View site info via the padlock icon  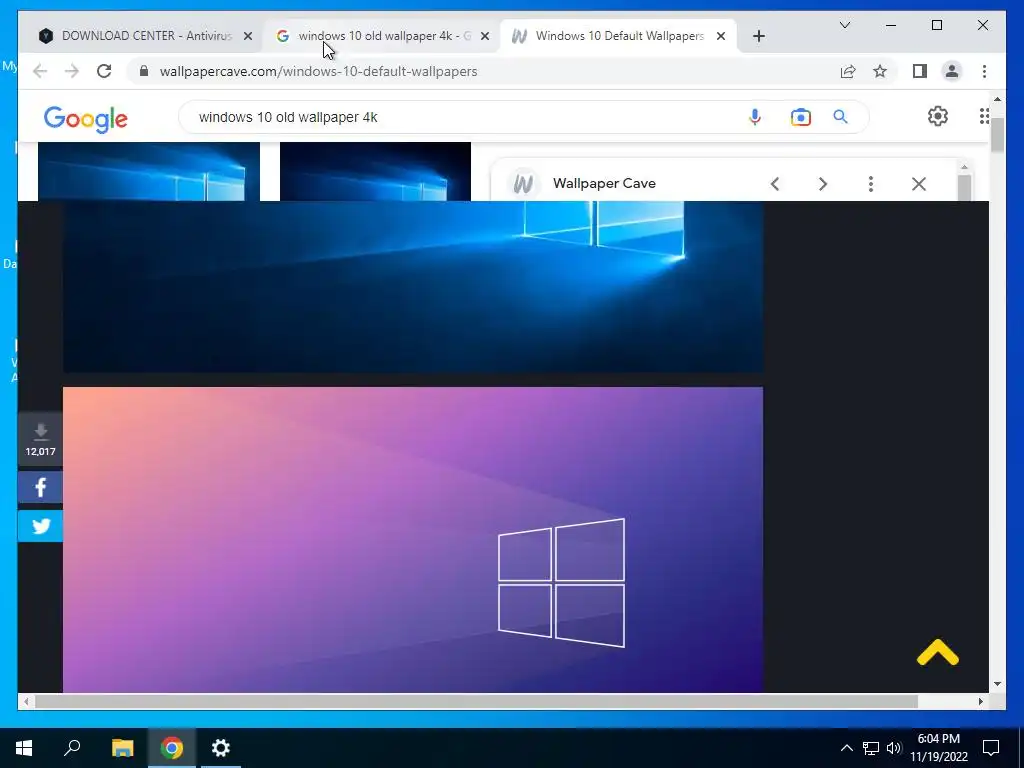[144, 71]
